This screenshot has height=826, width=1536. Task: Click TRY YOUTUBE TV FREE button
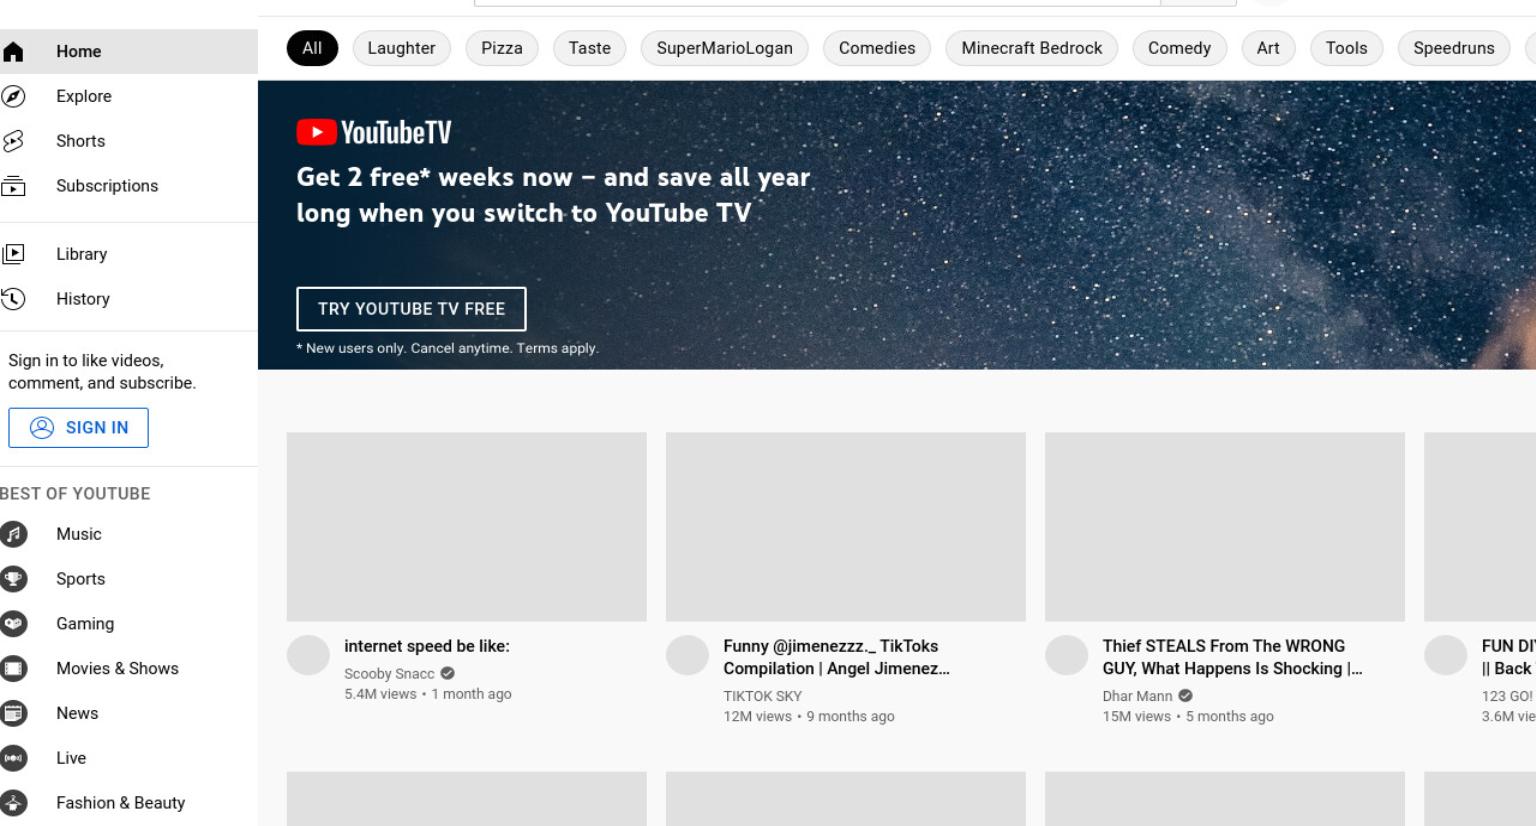click(411, 309)
